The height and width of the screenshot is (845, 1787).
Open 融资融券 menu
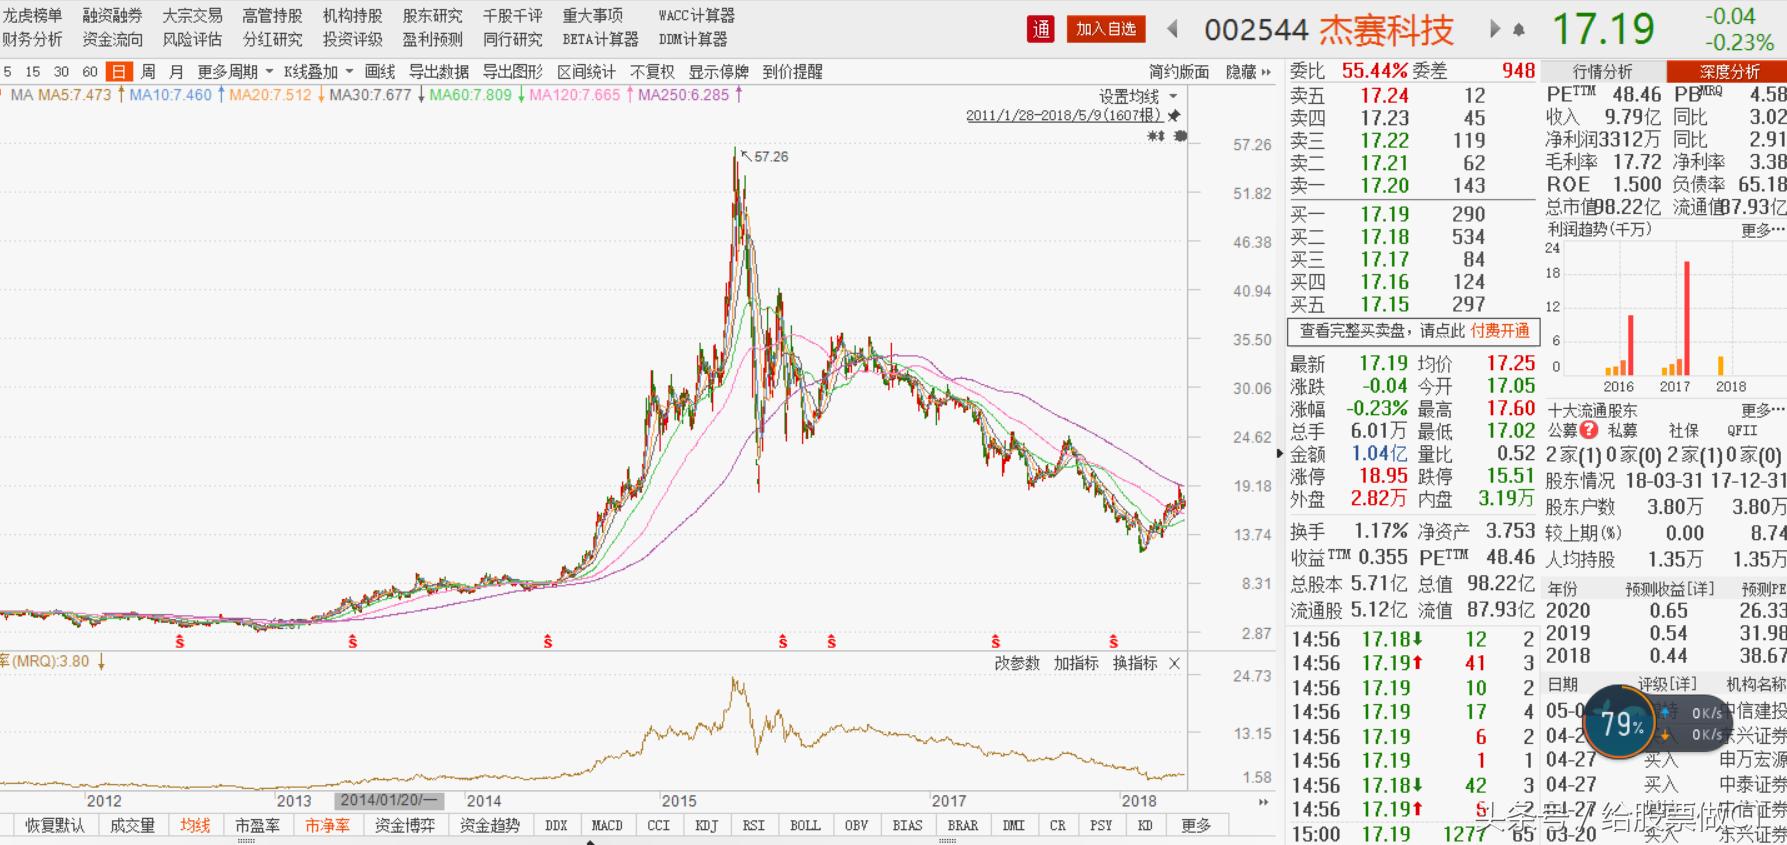pyautogui.click(x=112, y=16)
